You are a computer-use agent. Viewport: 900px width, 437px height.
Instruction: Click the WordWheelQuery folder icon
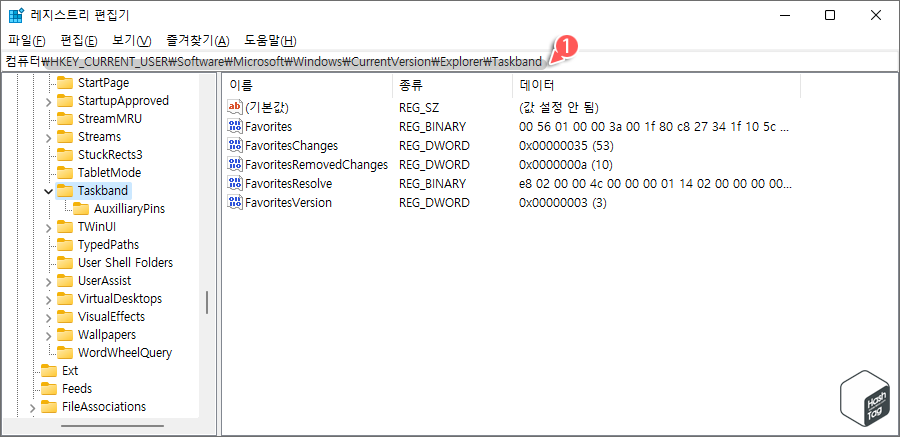point(65,353)
